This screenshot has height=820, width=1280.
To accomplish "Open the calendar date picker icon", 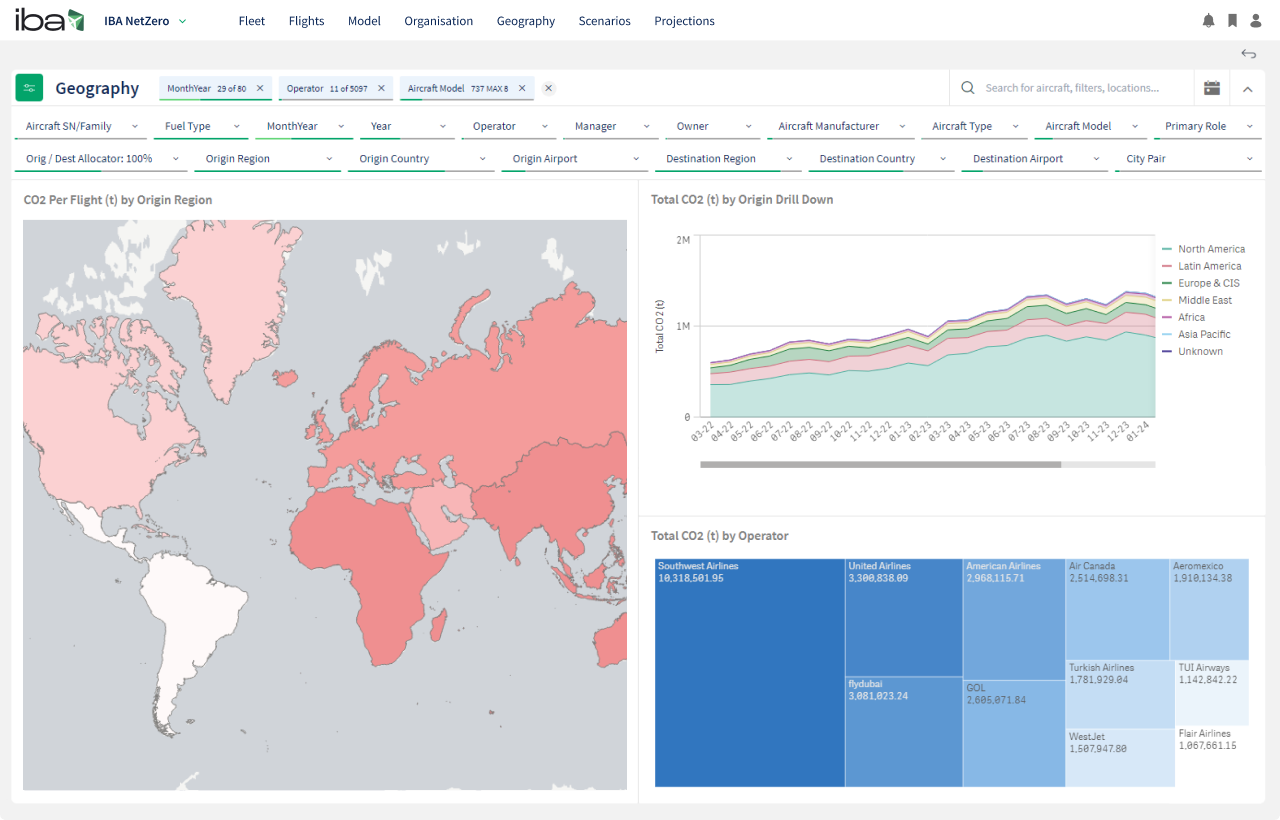I will pyautogui.click(x=1211, y=88).
